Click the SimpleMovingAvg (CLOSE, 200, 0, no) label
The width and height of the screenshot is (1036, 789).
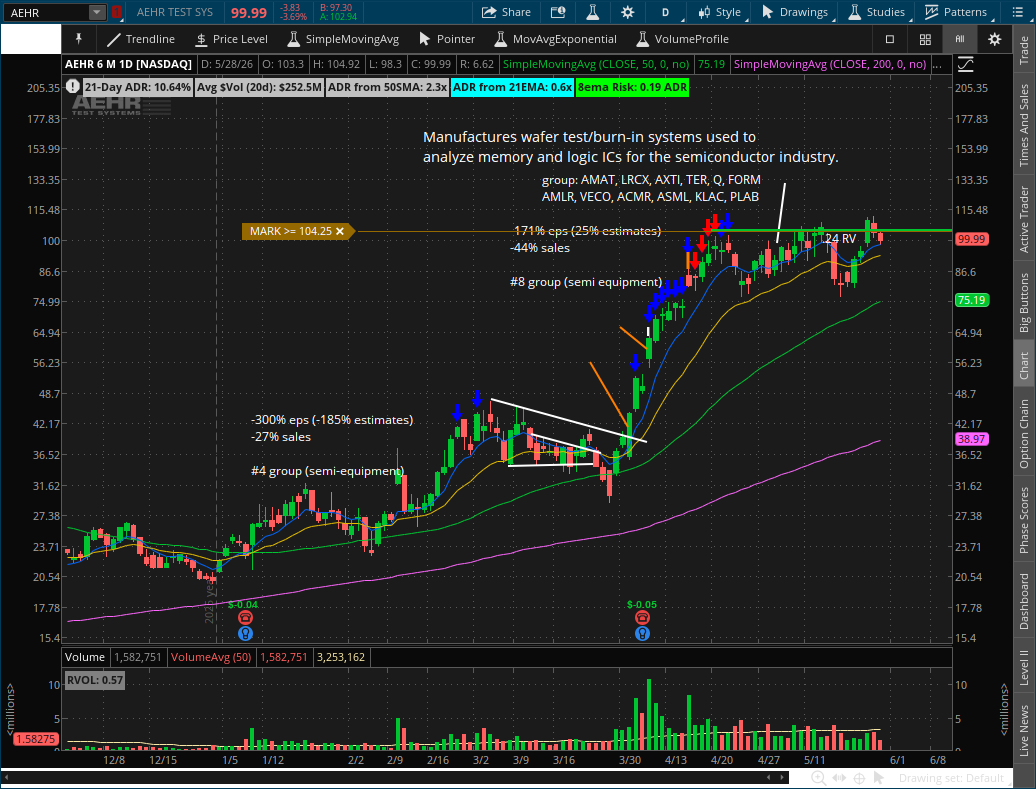(x=830, y=64)
